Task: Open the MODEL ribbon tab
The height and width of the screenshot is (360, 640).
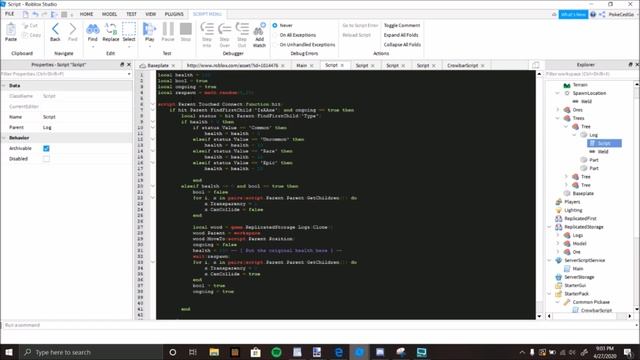Action: coord(109,14)
